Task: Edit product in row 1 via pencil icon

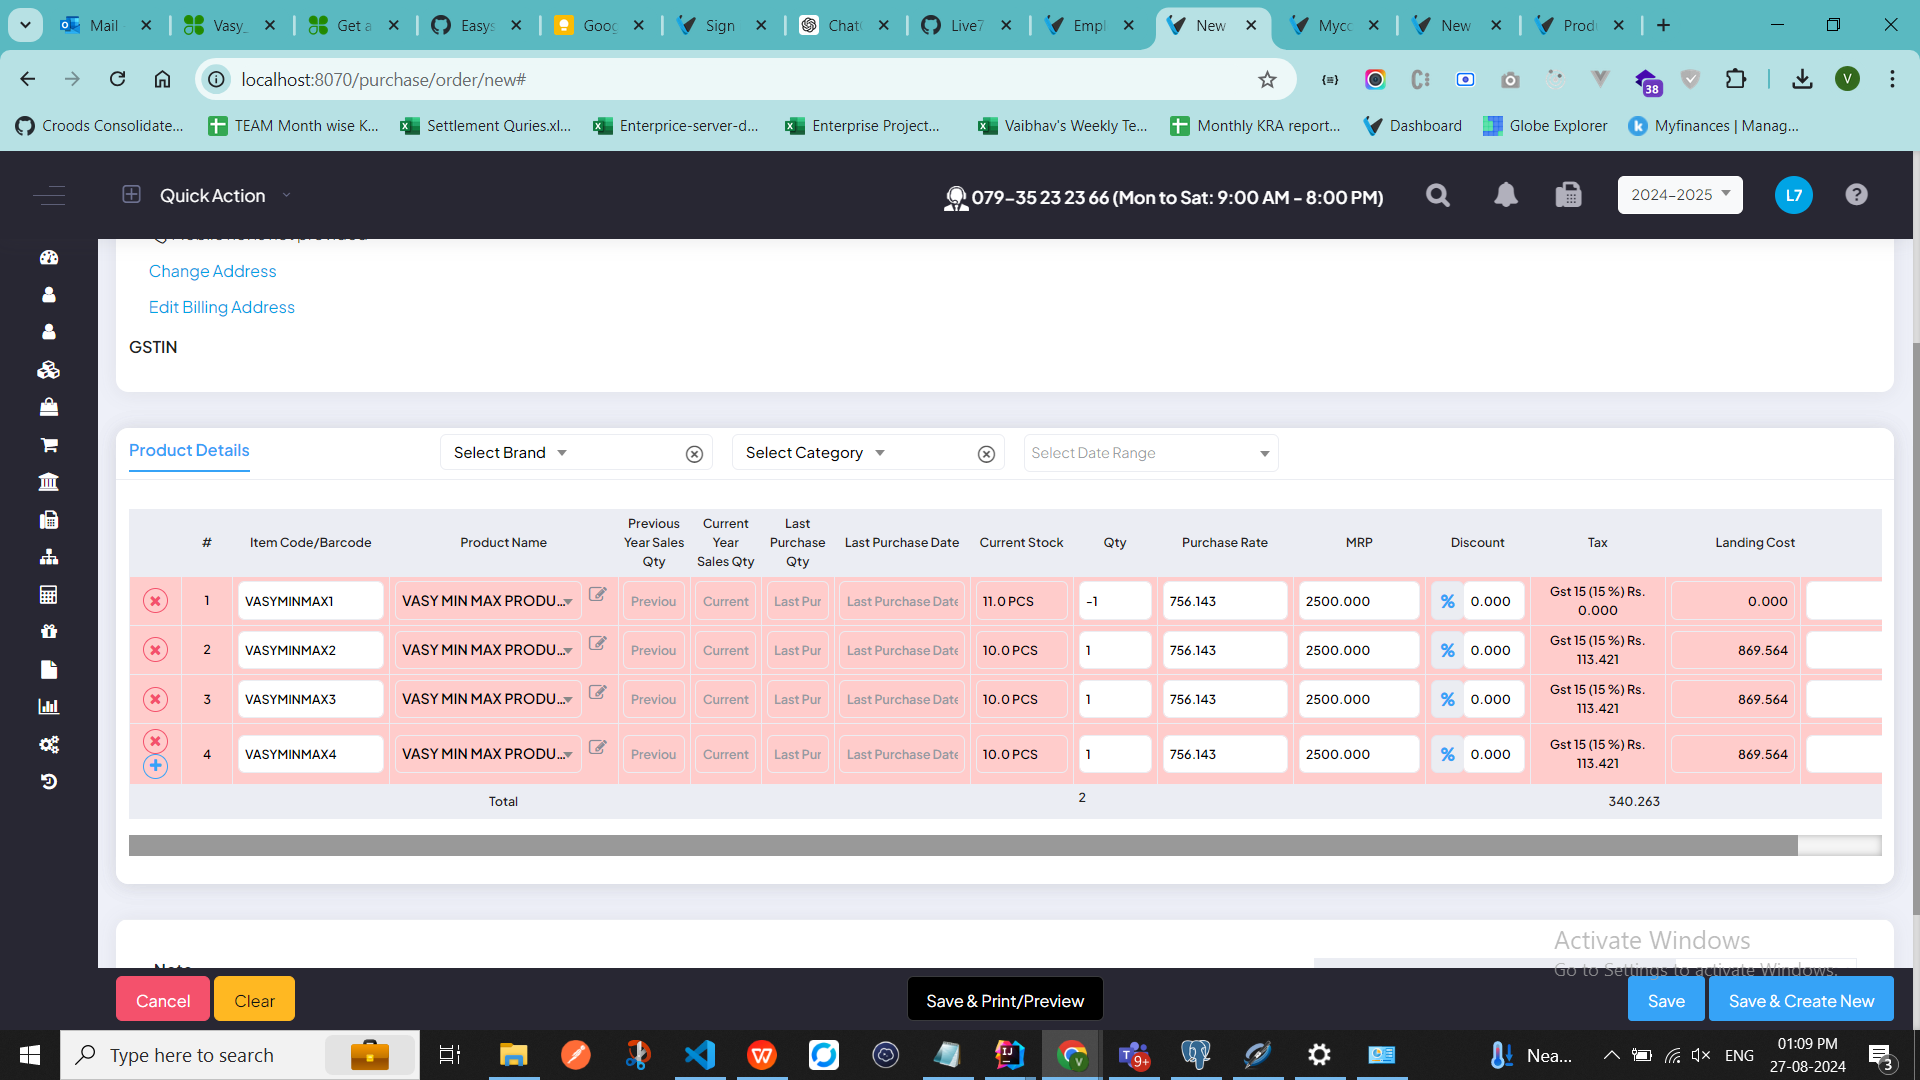Action: (x=598, y=594)
